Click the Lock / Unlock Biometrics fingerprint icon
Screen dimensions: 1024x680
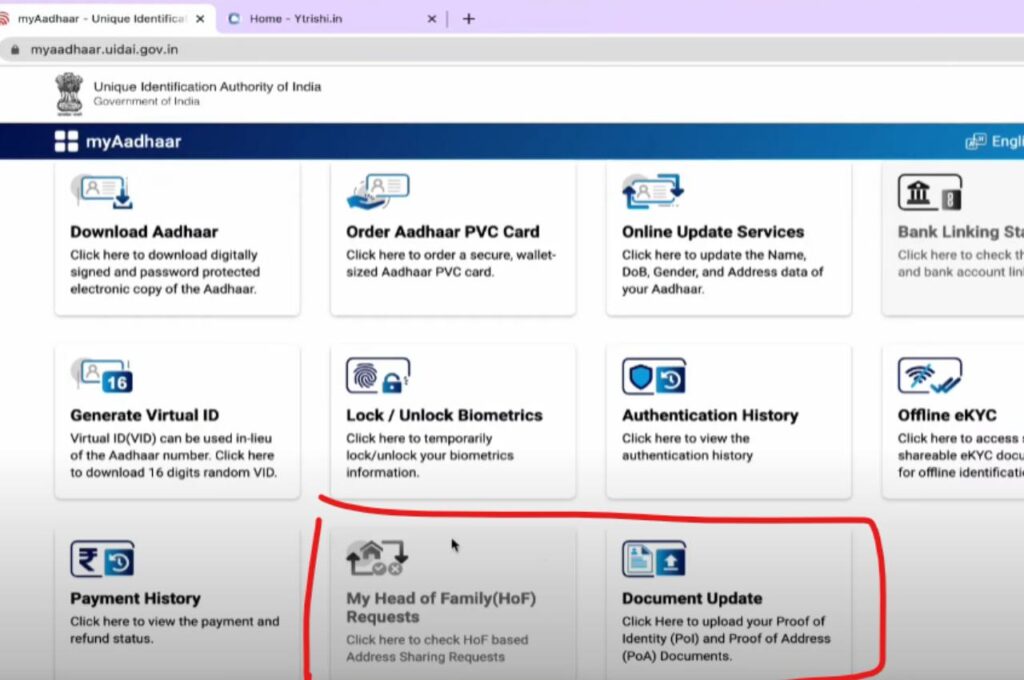point(379,375)
